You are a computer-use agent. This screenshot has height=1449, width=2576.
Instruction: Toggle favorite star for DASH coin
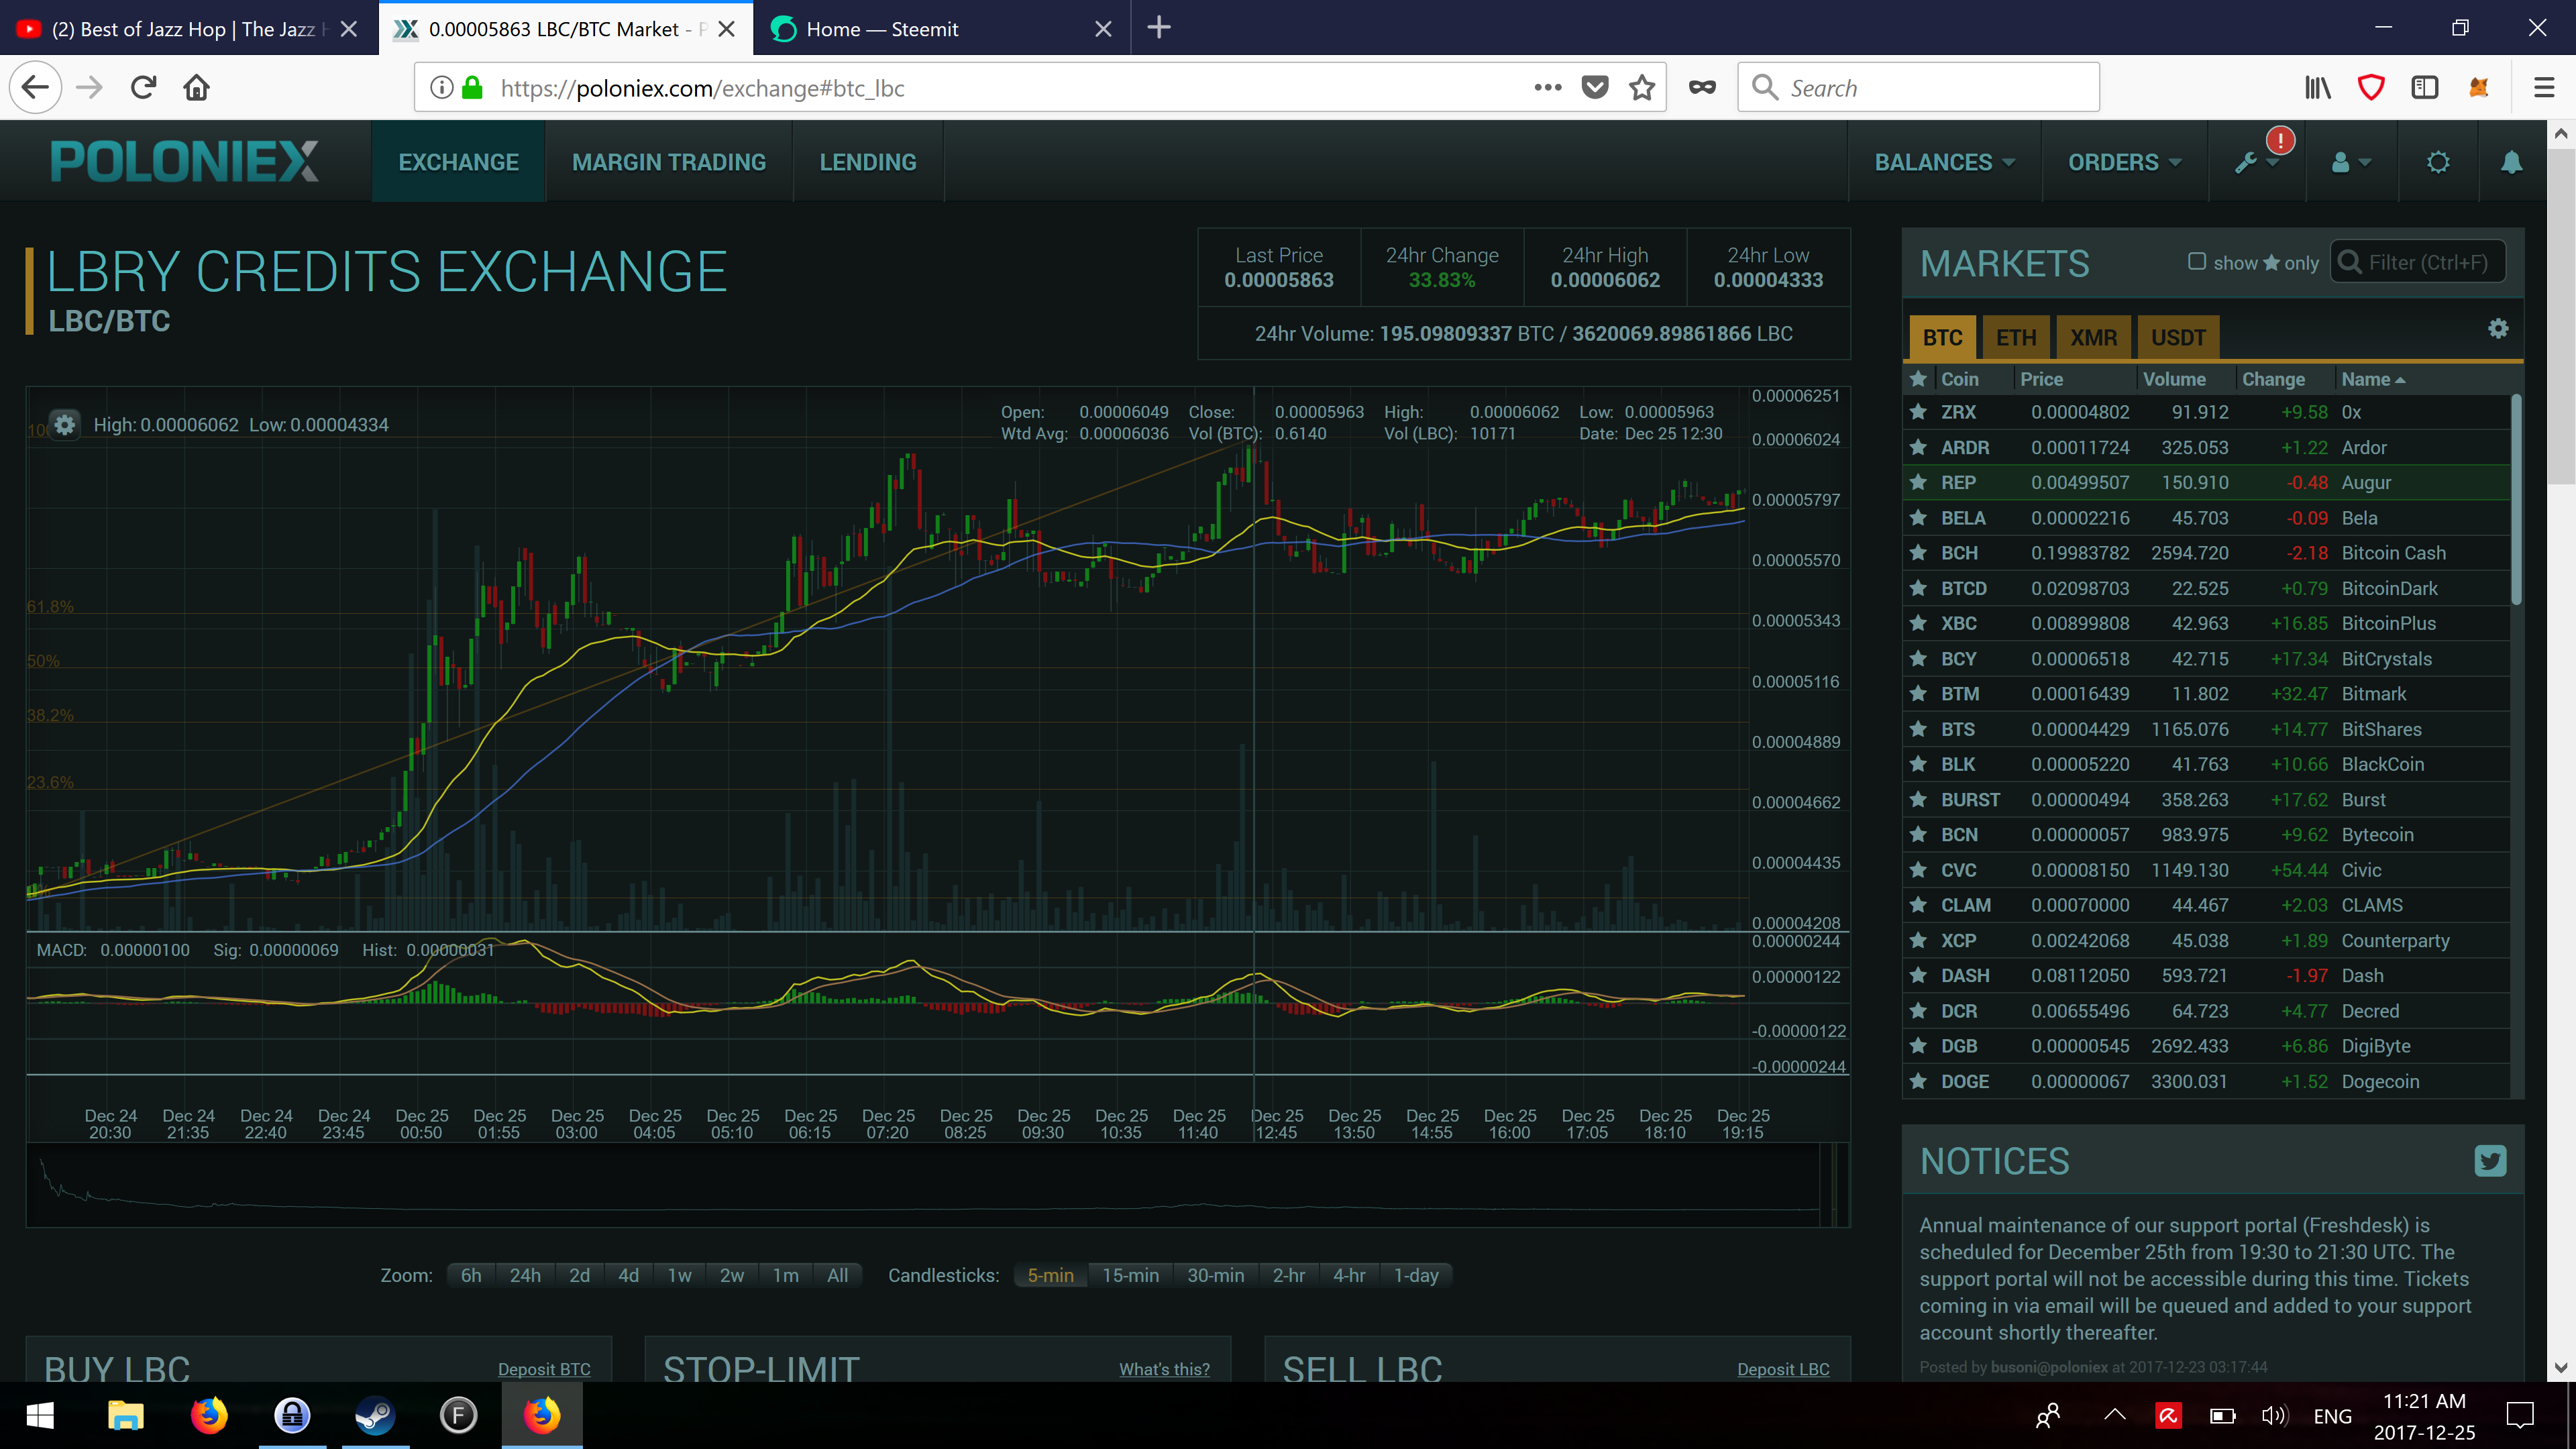tap(1918, 976)
